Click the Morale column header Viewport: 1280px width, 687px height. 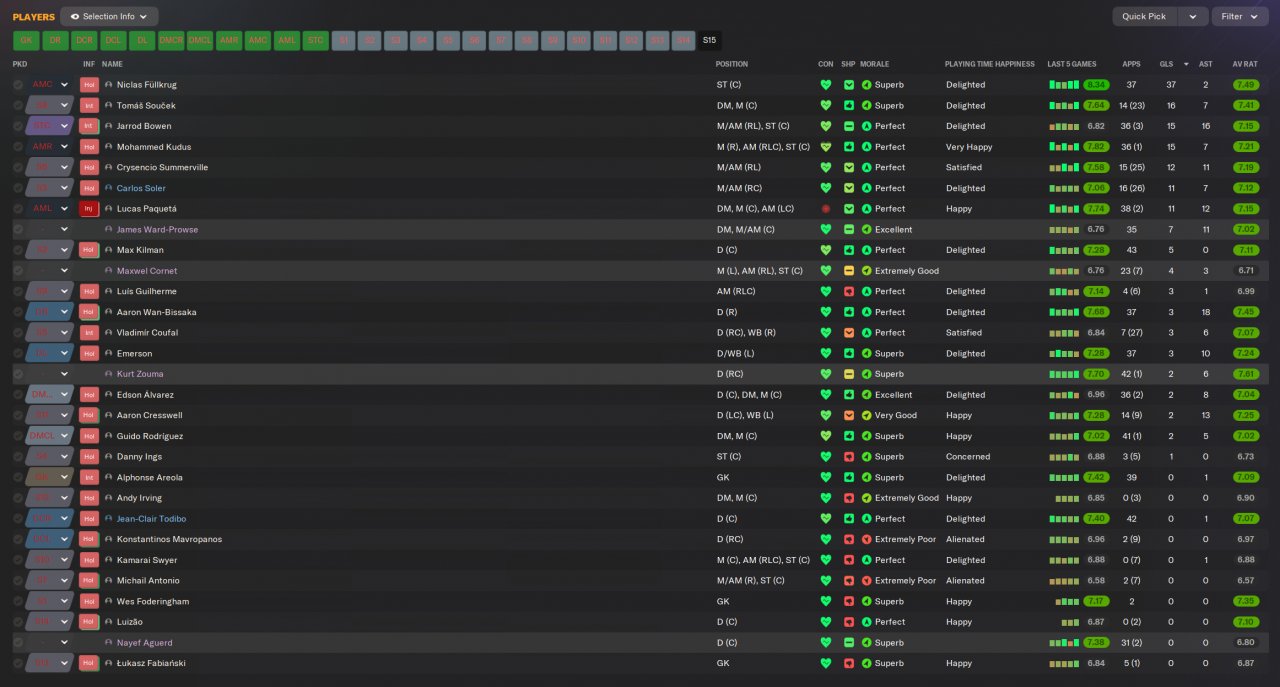tap(875, 64)
